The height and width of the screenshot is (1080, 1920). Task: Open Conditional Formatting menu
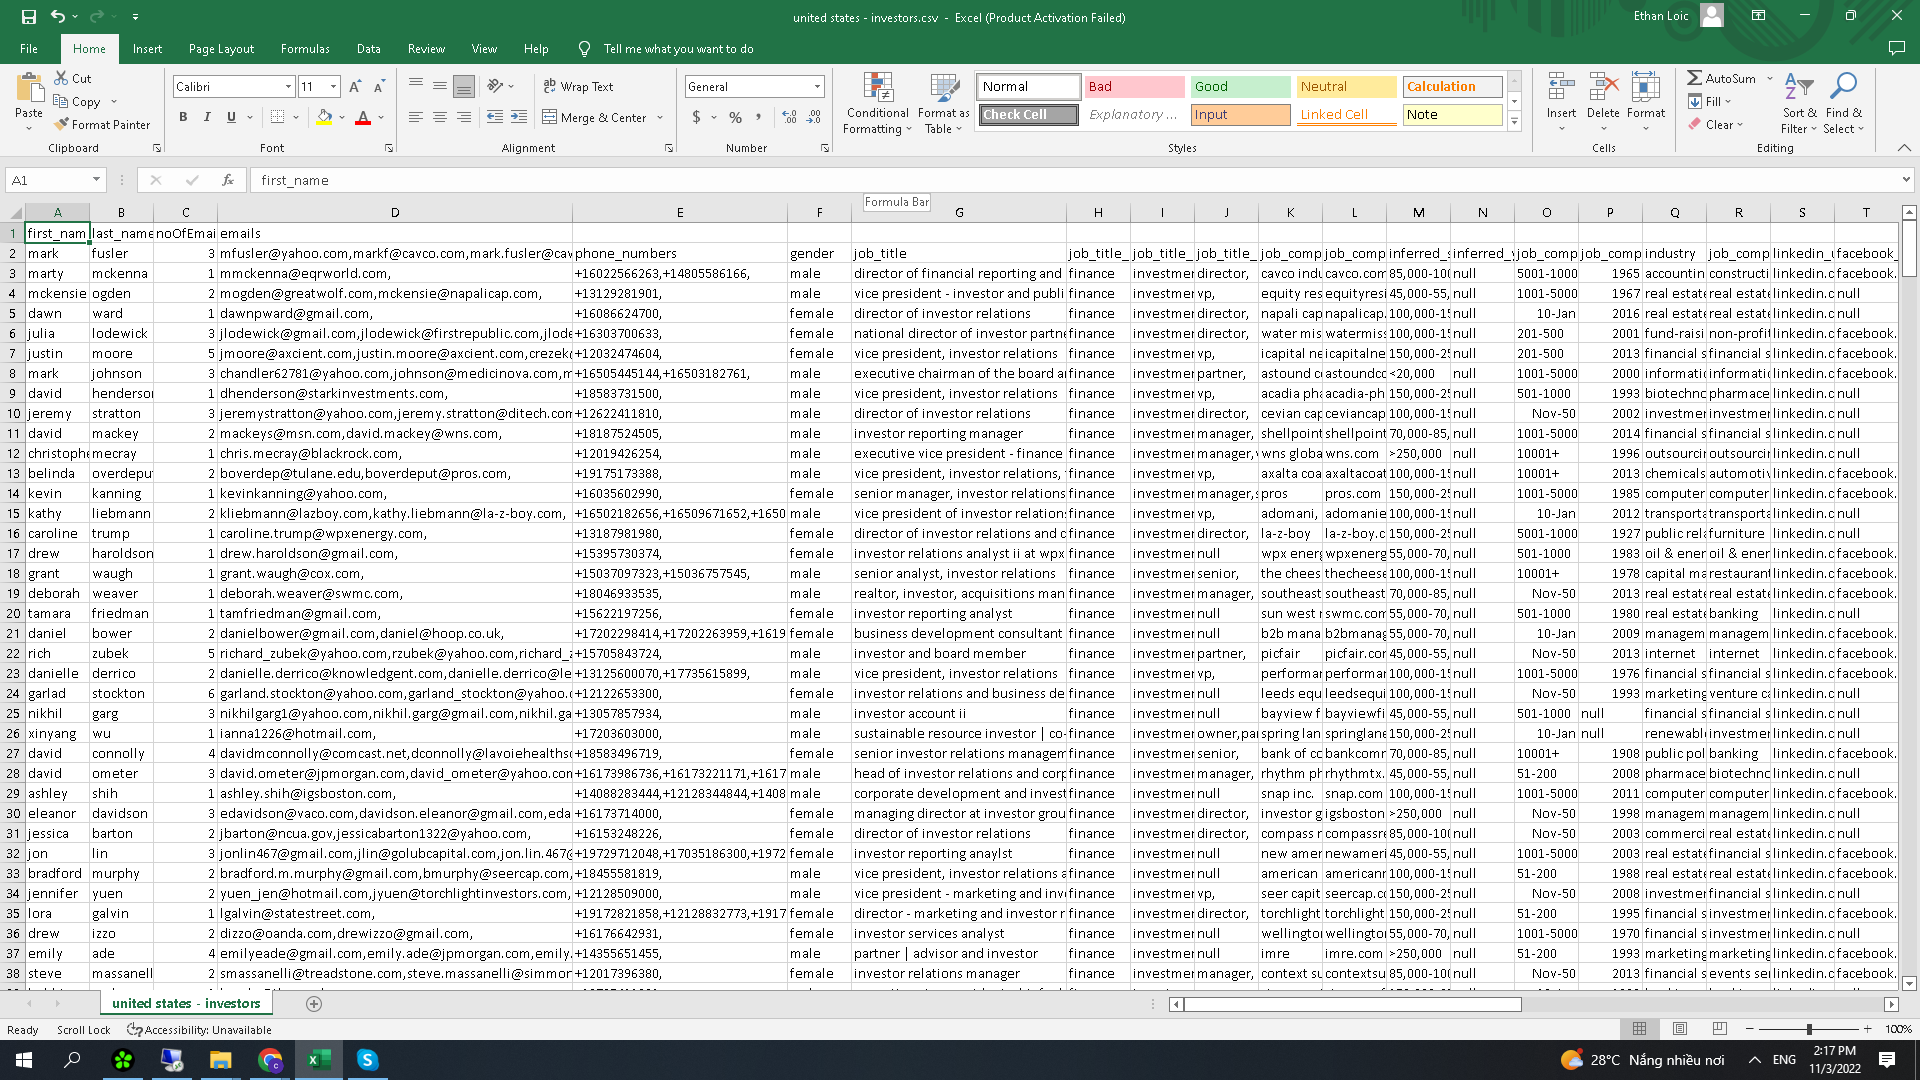(877, 104)
